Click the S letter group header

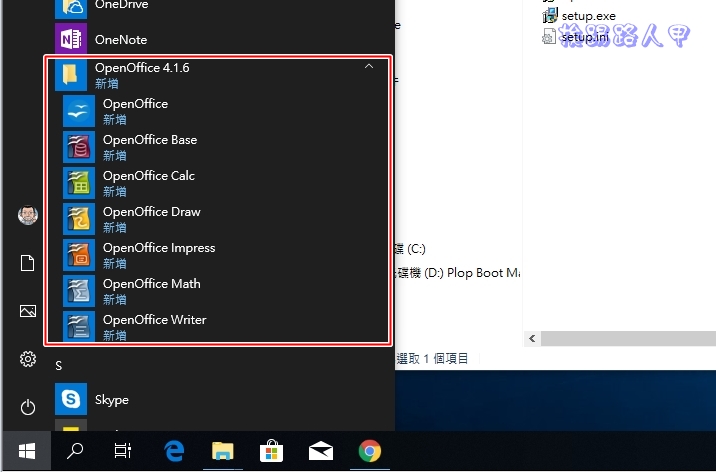(58, 366)
